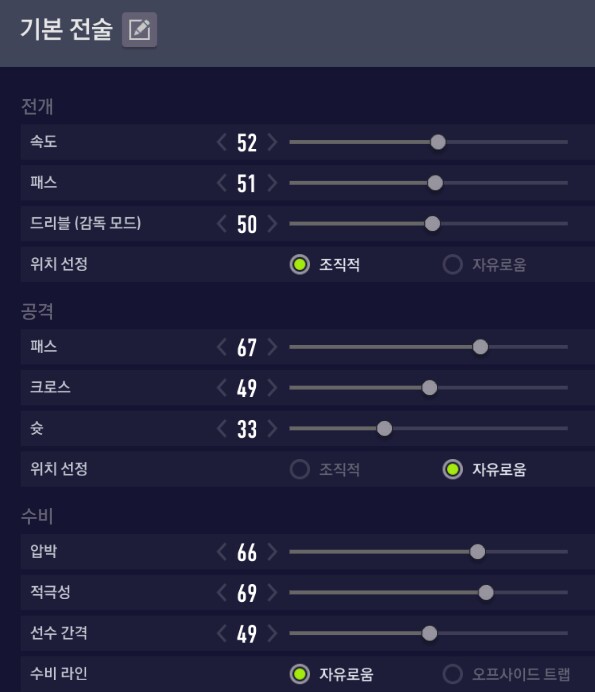
Task: Increase 슛 value with right chevron
Action: (272, 428)
